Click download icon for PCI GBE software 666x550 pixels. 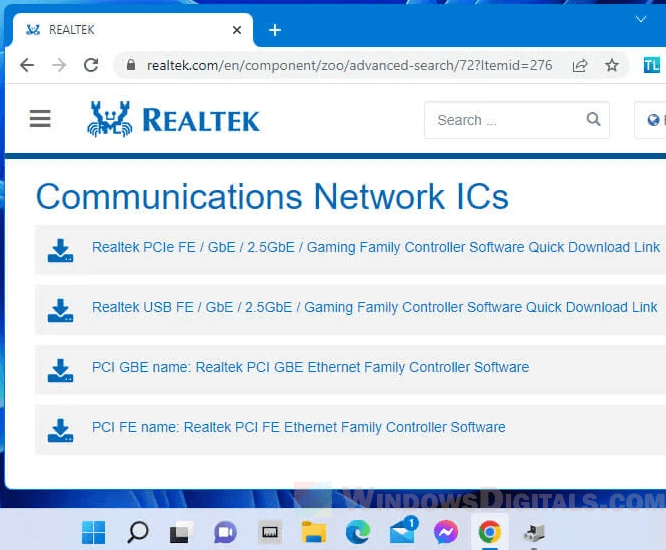click(x=61, y=369)
